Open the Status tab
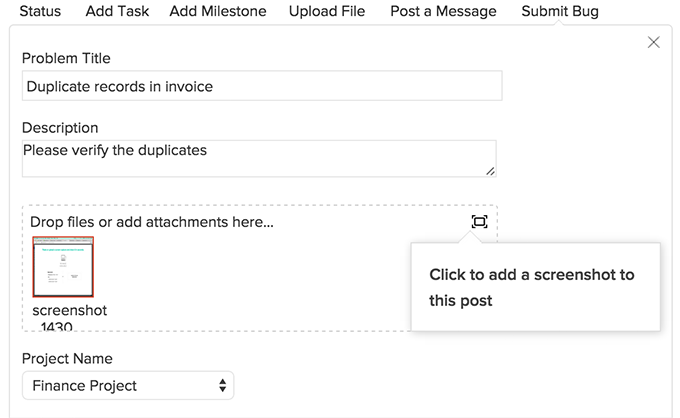 (x=40, y=12)
